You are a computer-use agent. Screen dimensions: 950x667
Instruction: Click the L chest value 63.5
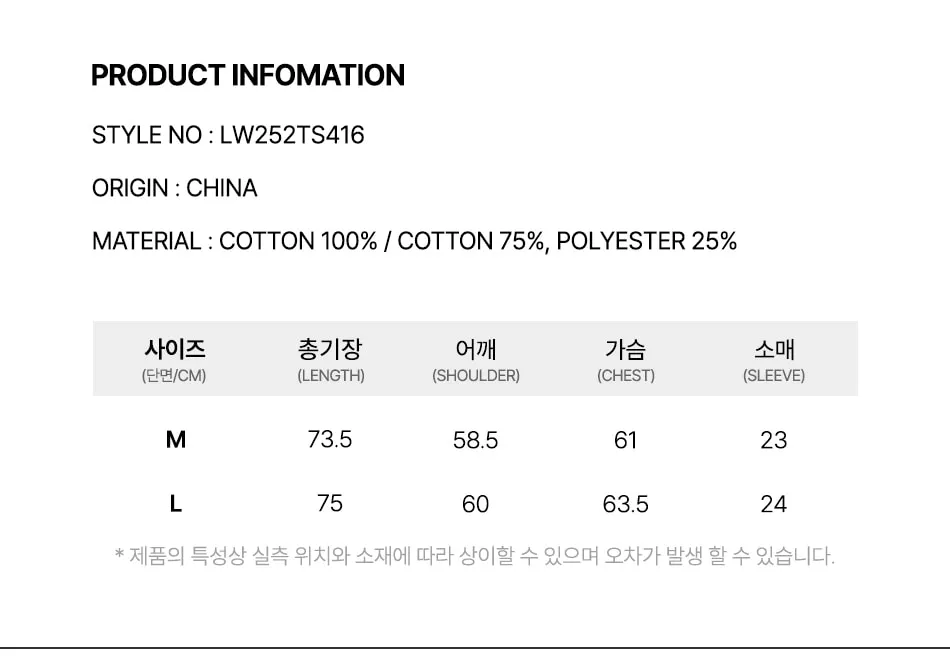pyautogui.click(x=626, y=504)
